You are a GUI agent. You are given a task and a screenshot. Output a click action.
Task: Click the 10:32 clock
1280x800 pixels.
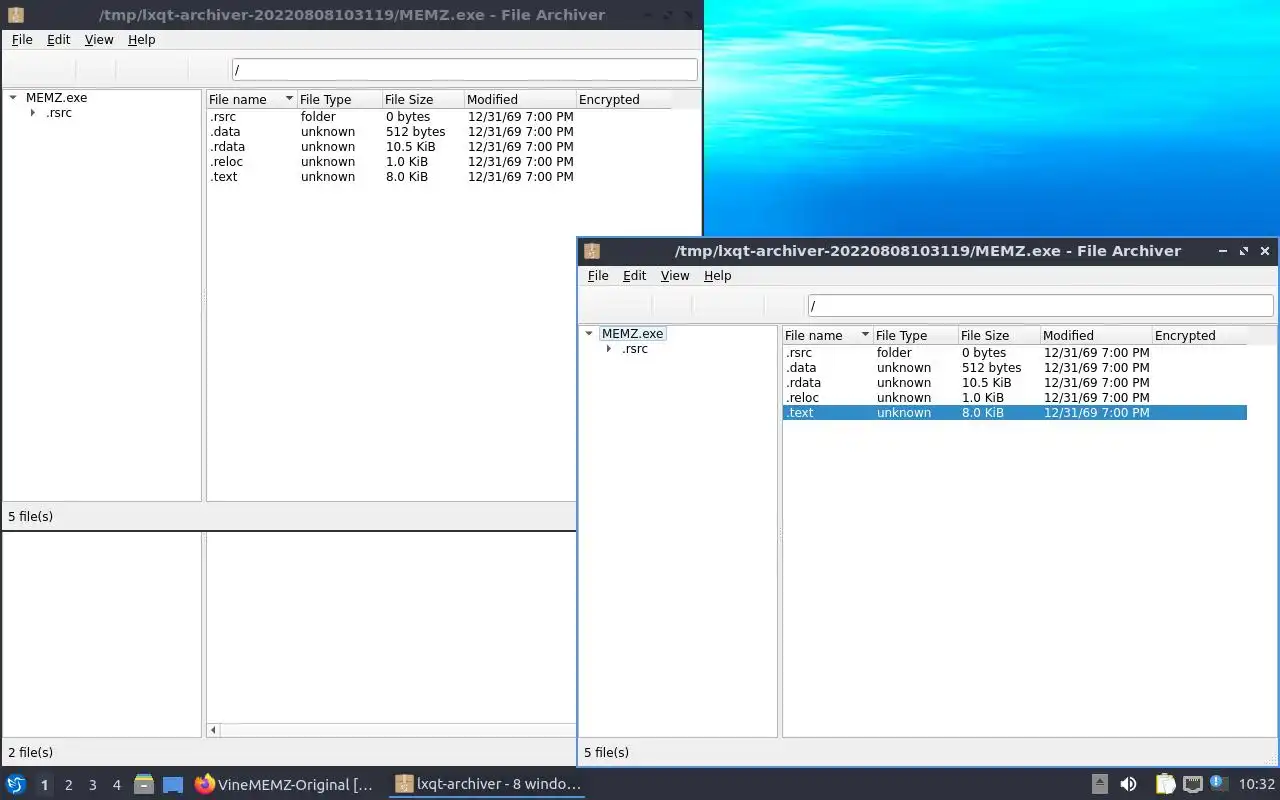[1256, 785]
